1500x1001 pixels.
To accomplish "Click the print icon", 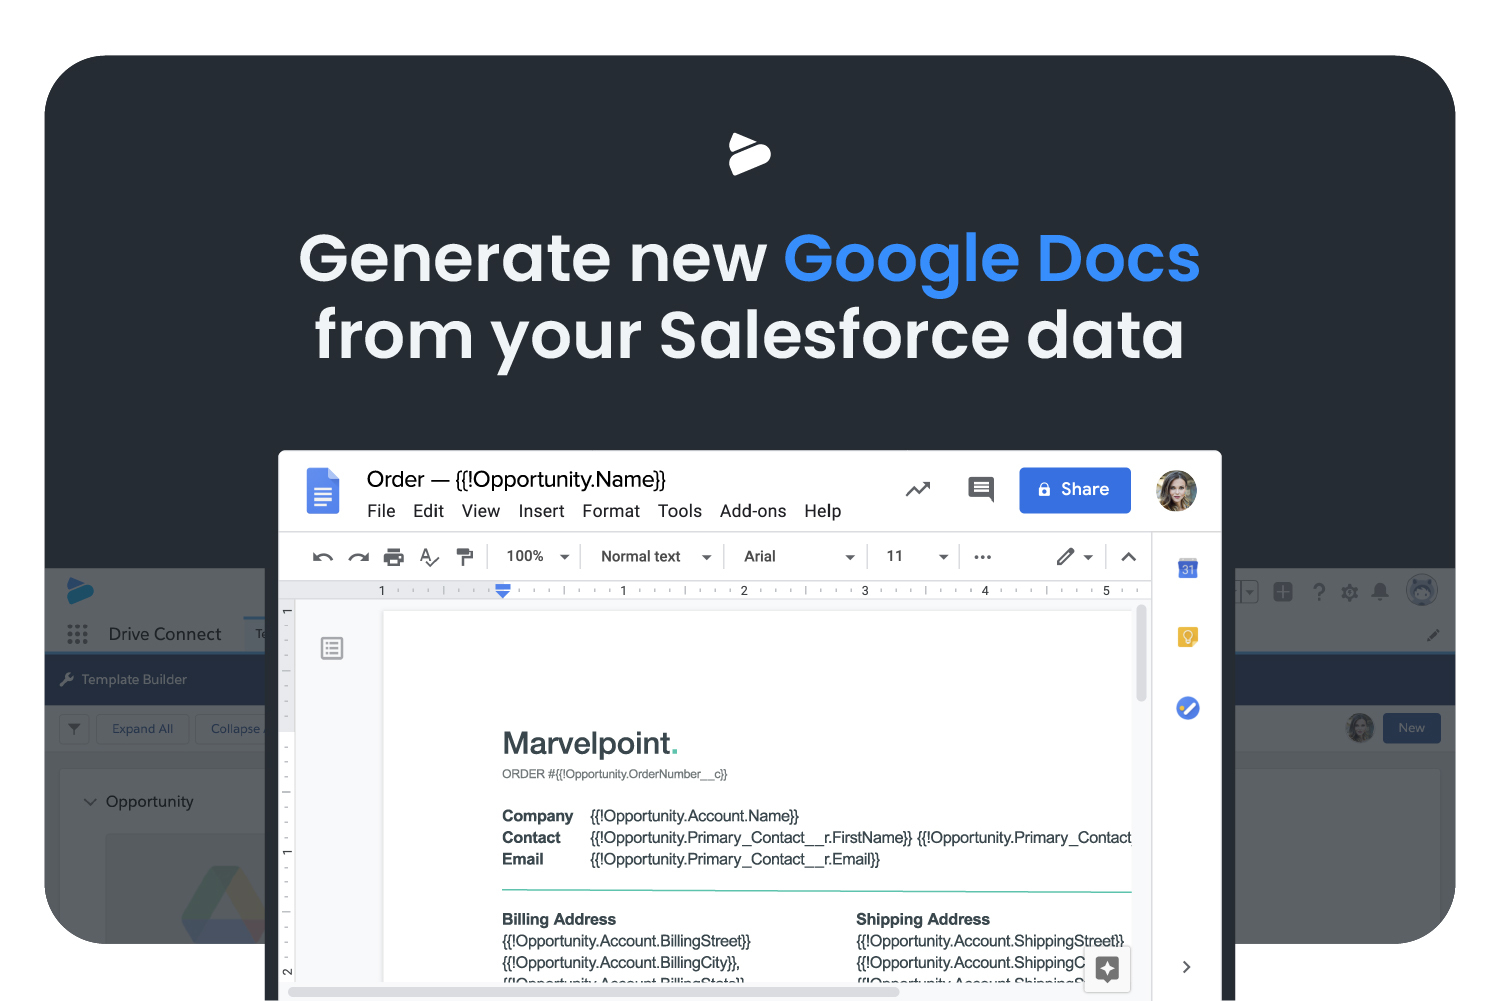I will pos(394,557).
